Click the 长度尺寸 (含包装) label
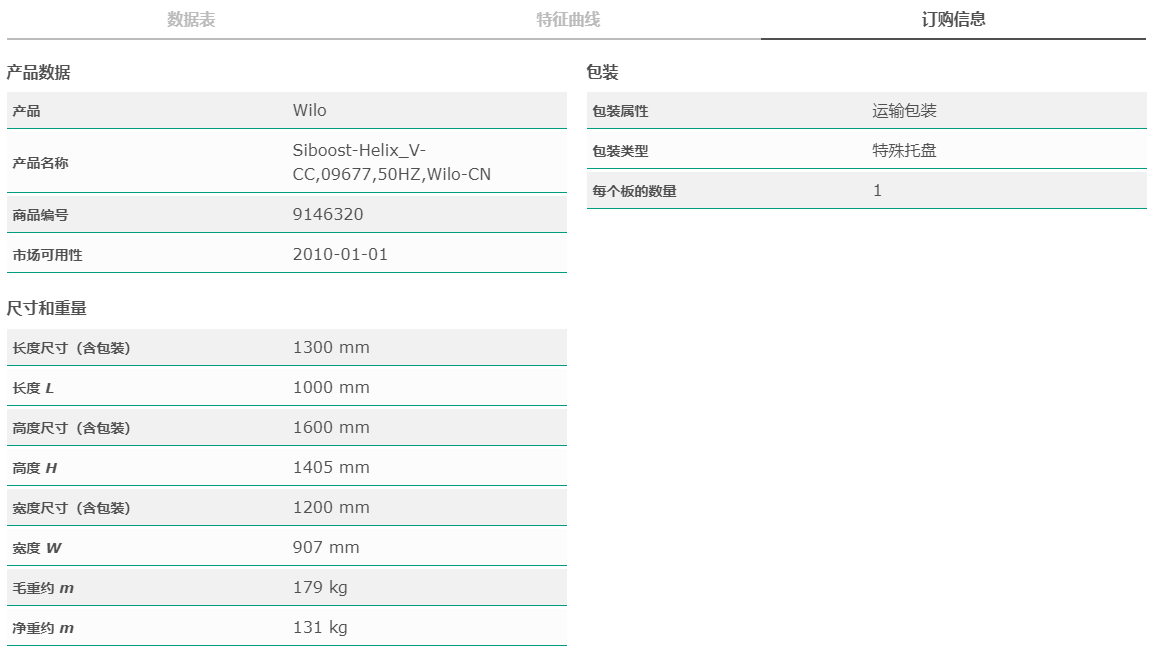Screen dimensions: 1165x656 tap(71, 348)
